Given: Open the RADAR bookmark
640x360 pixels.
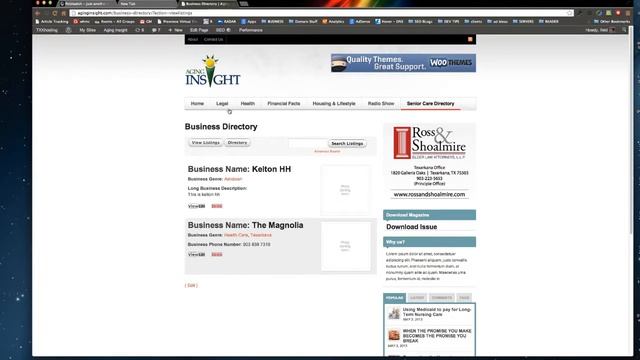Looking at the screenshot, I should point(227,21).
